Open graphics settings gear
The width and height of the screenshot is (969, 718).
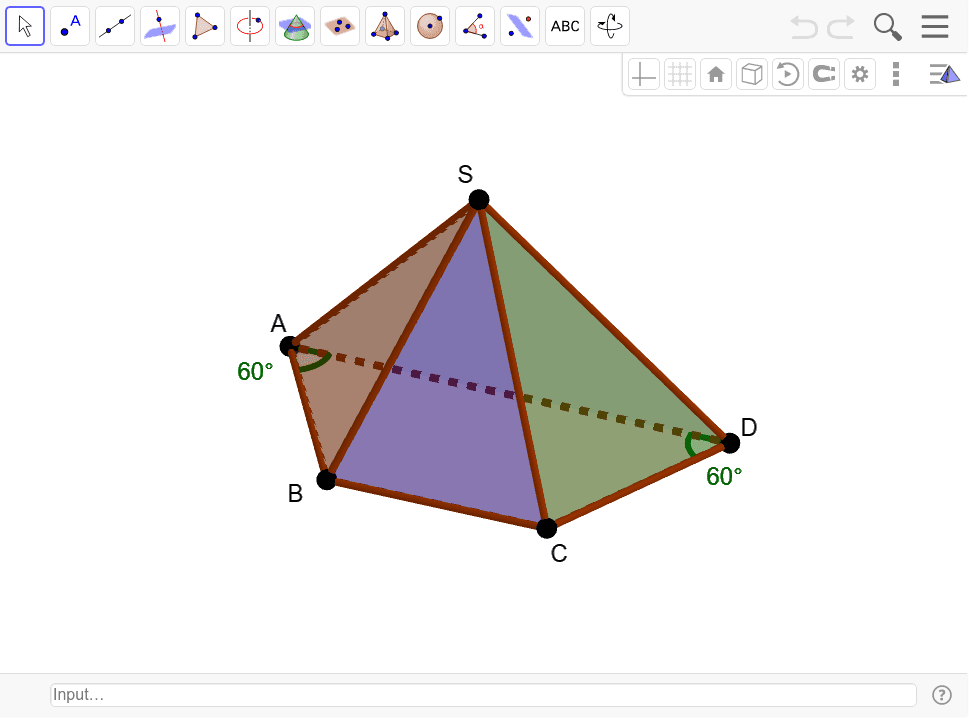point(860,75)
